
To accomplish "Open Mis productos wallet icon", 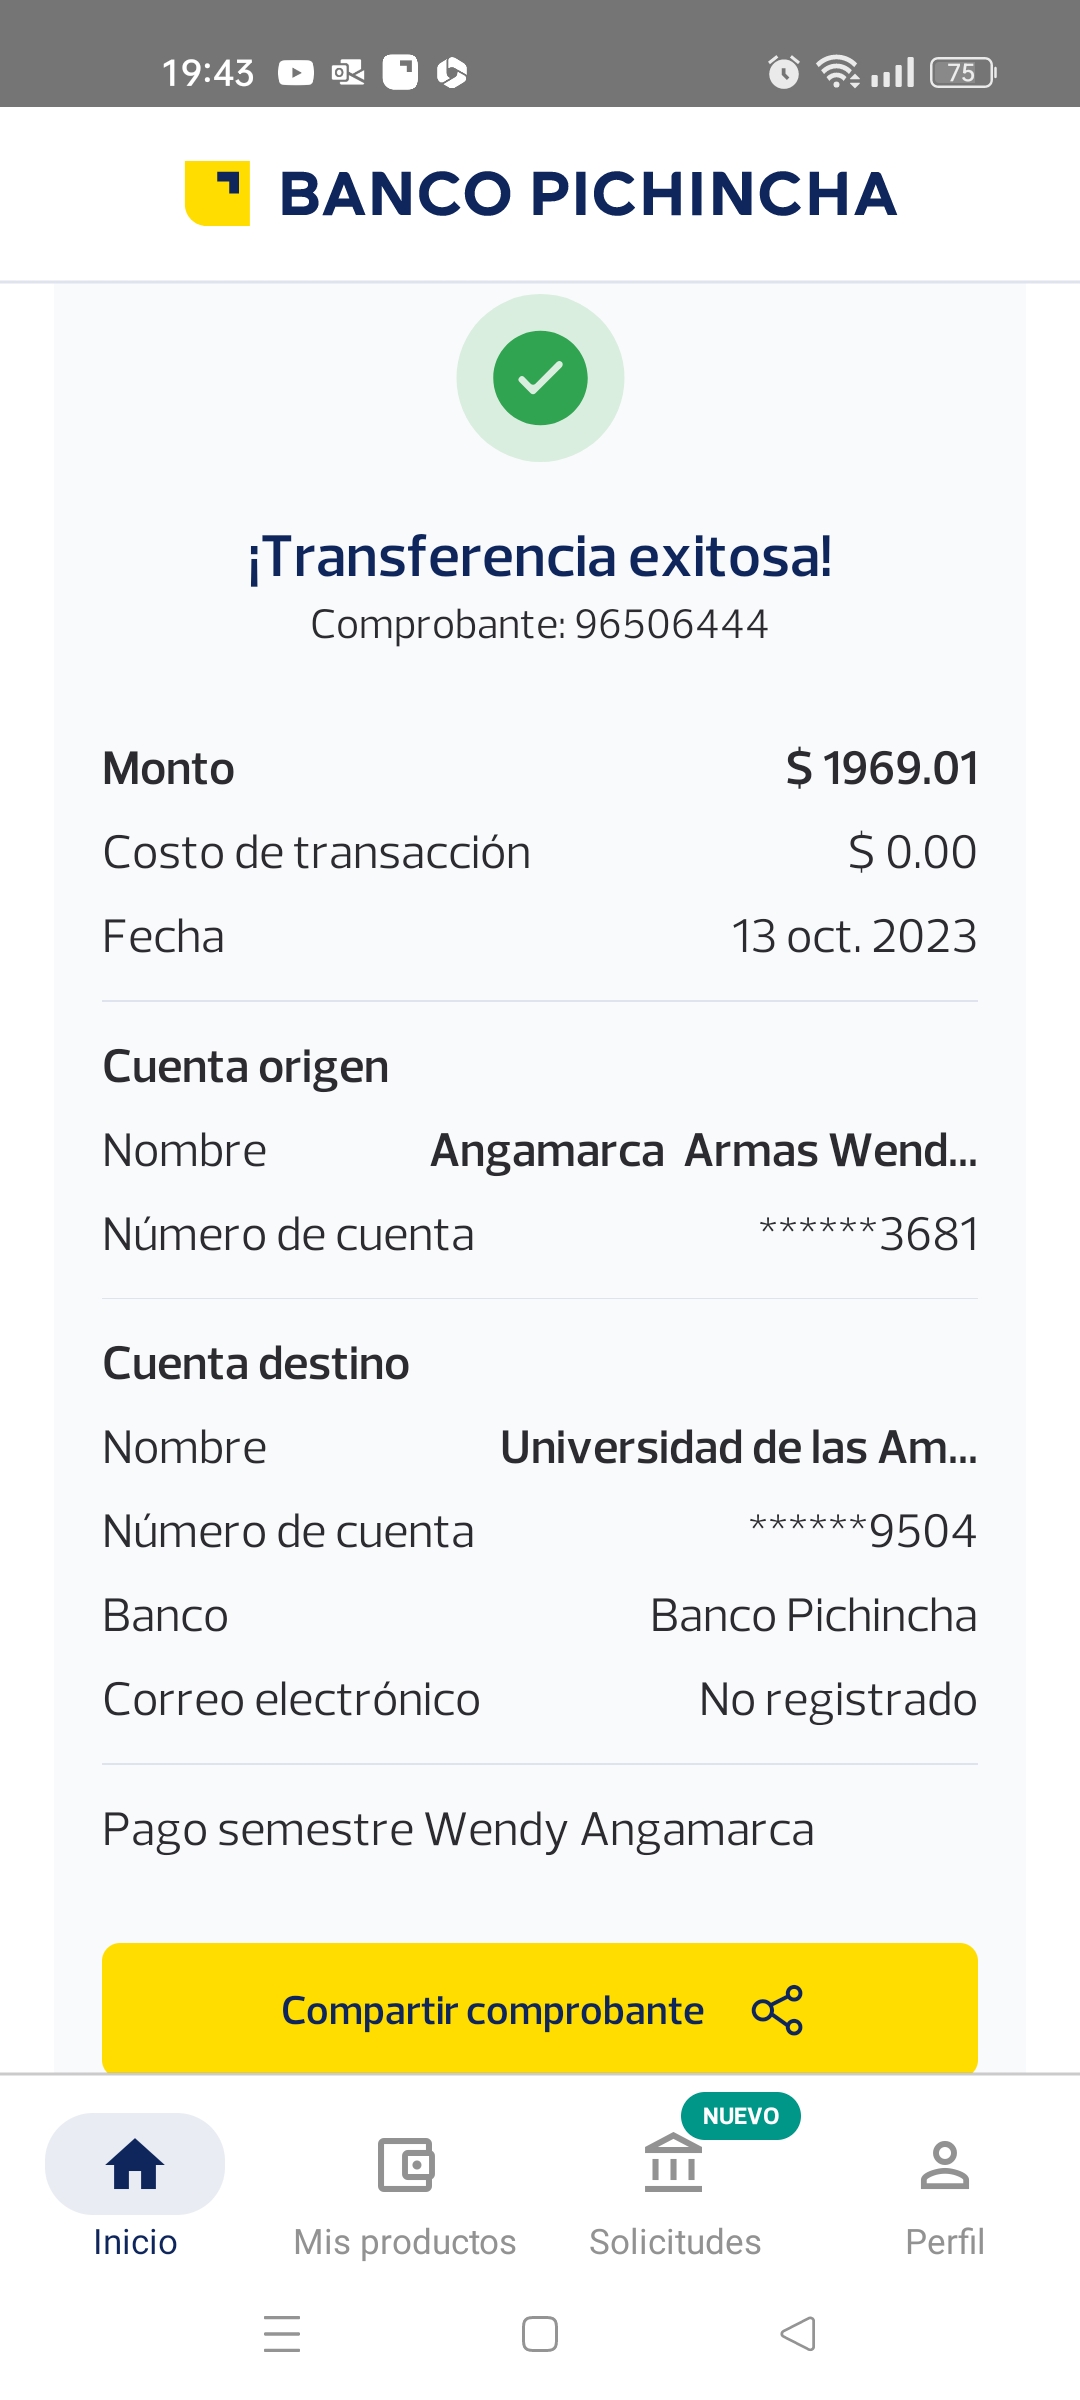I will click(405, 2165).
